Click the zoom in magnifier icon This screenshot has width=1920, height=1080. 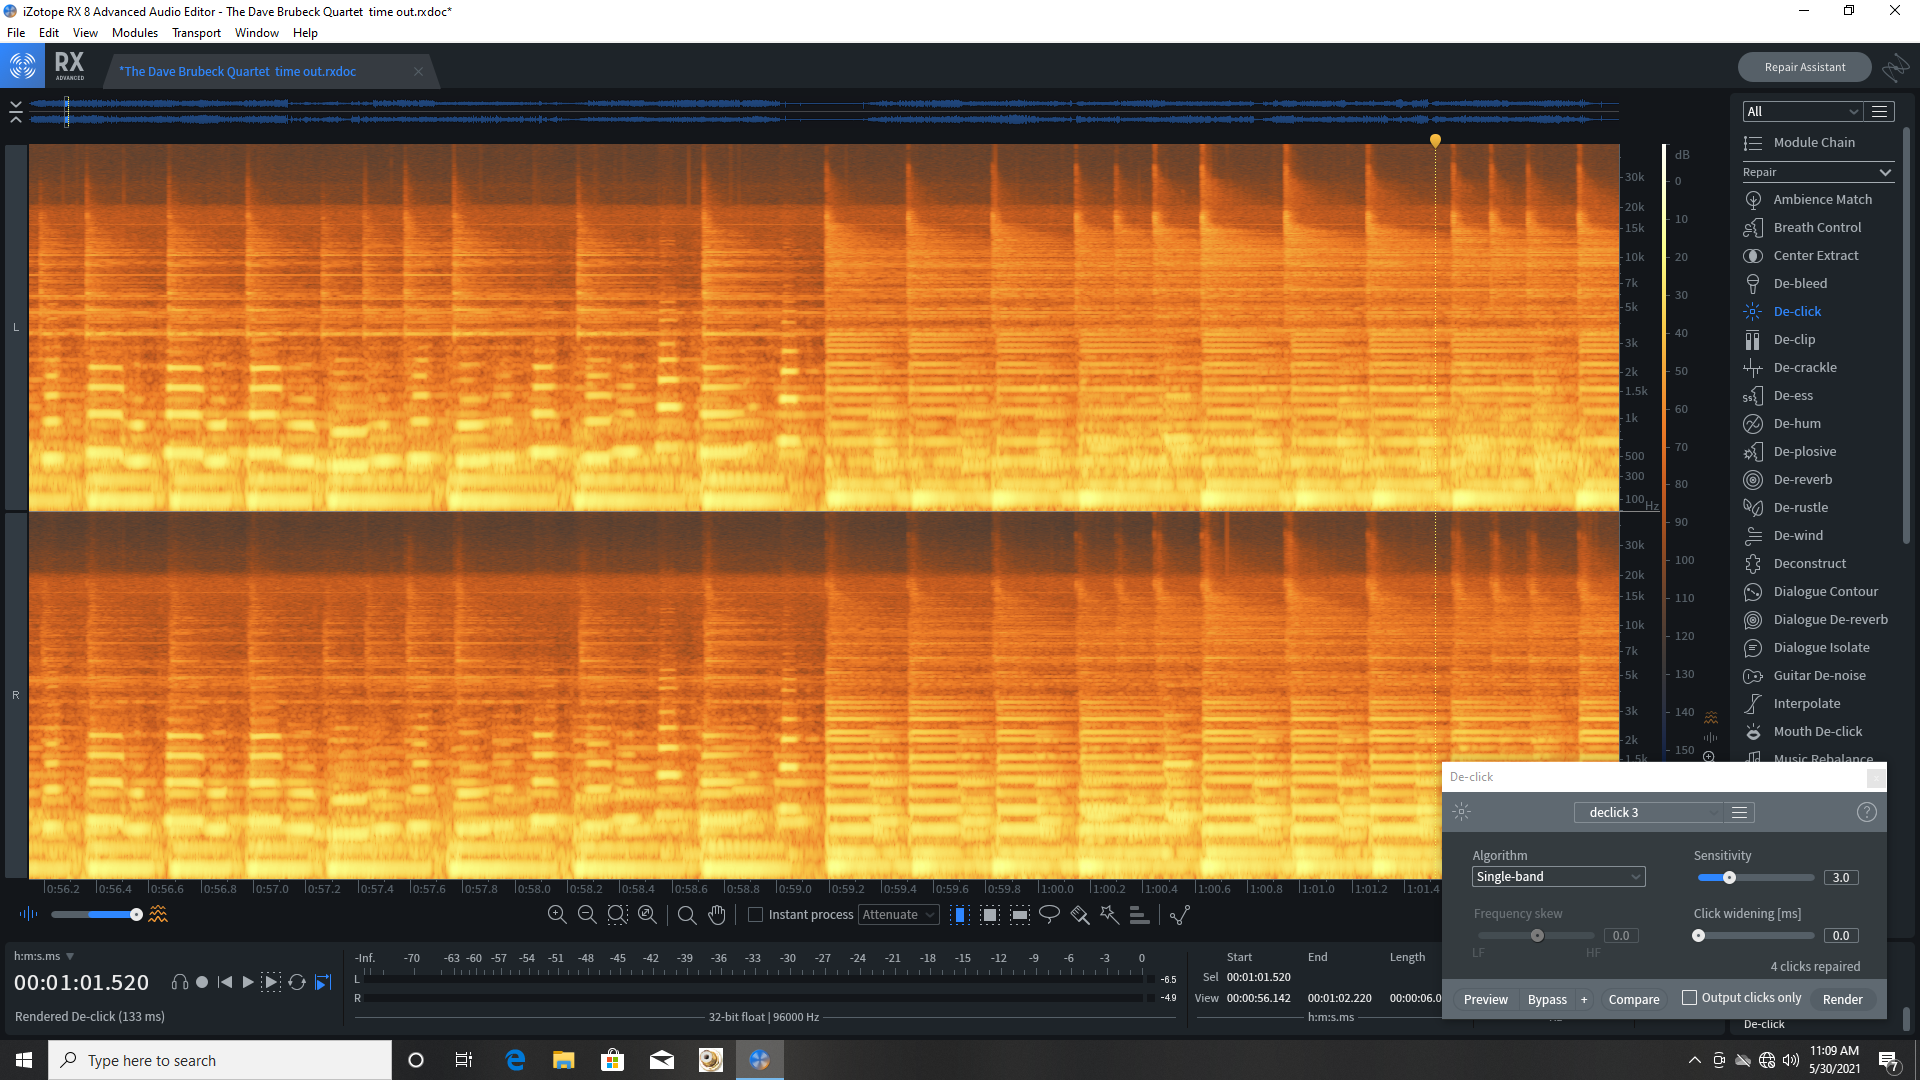(557, 914)
